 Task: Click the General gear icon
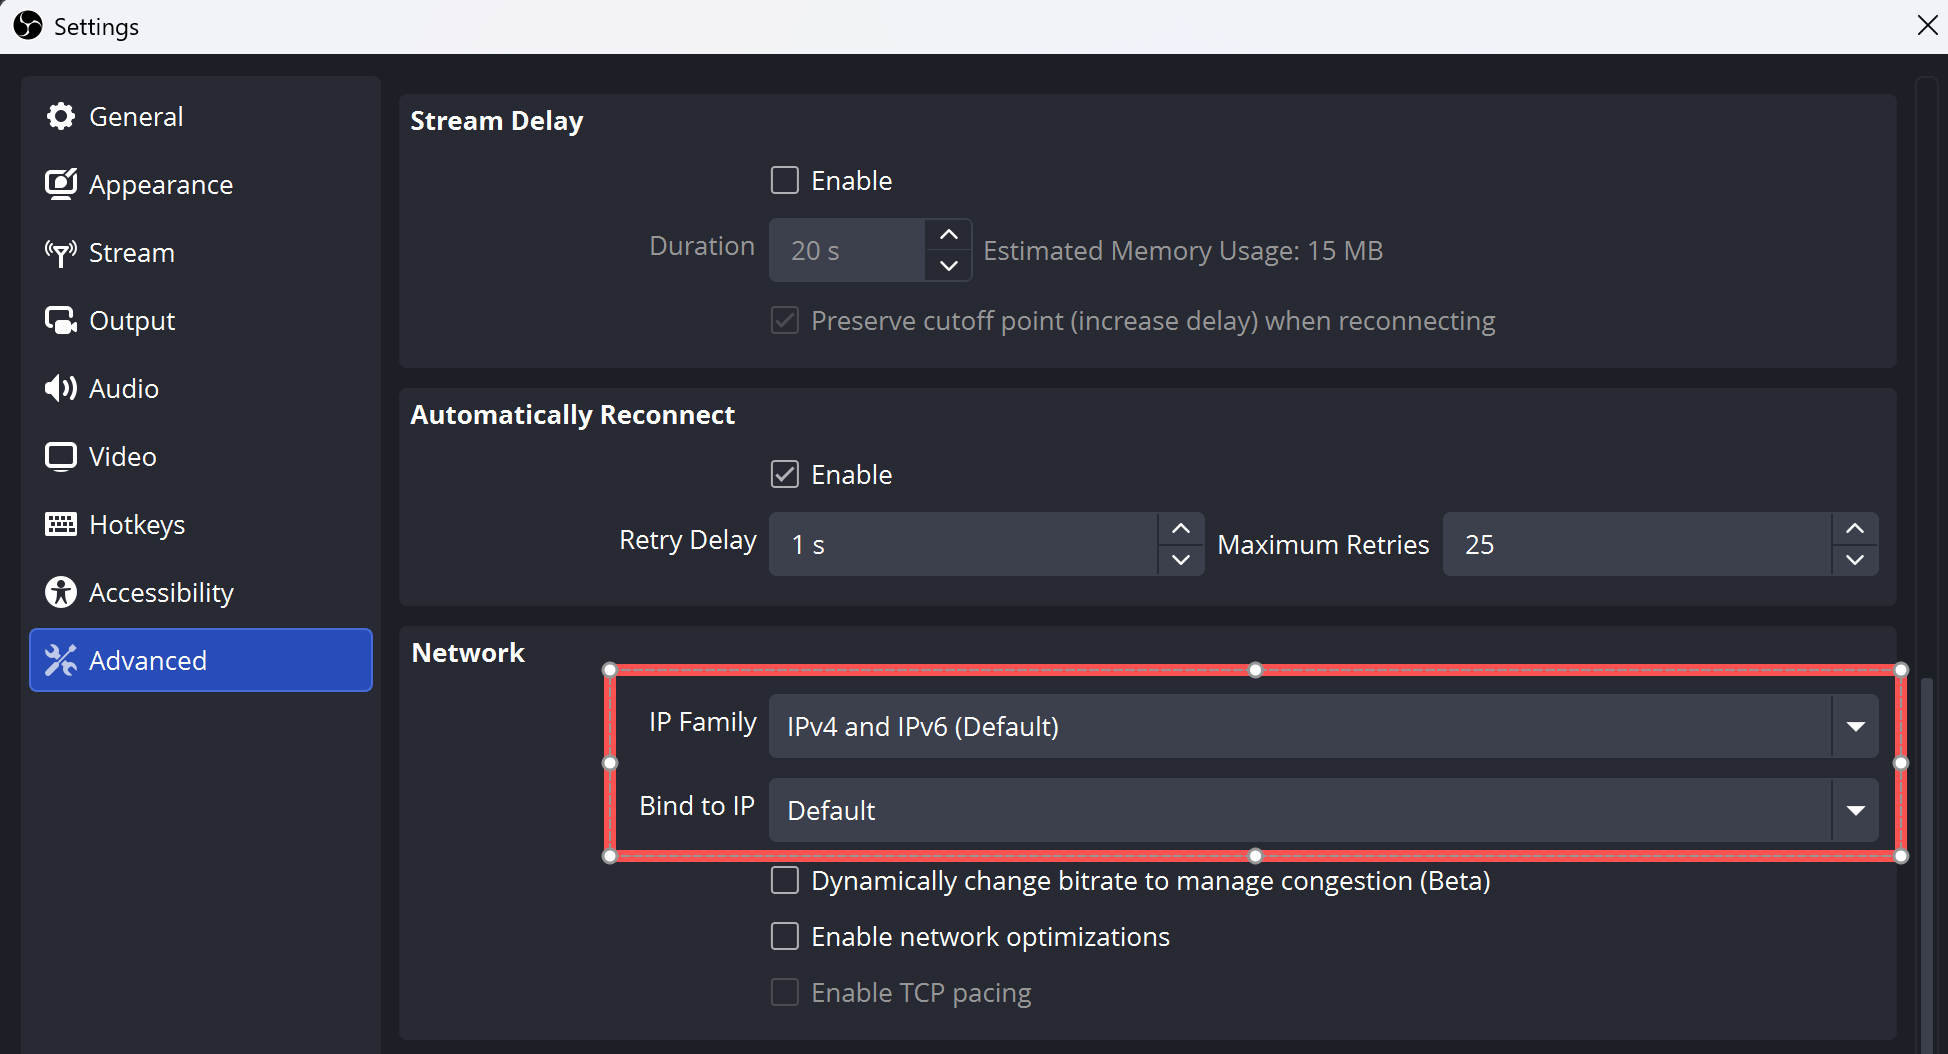pos(61,116)
